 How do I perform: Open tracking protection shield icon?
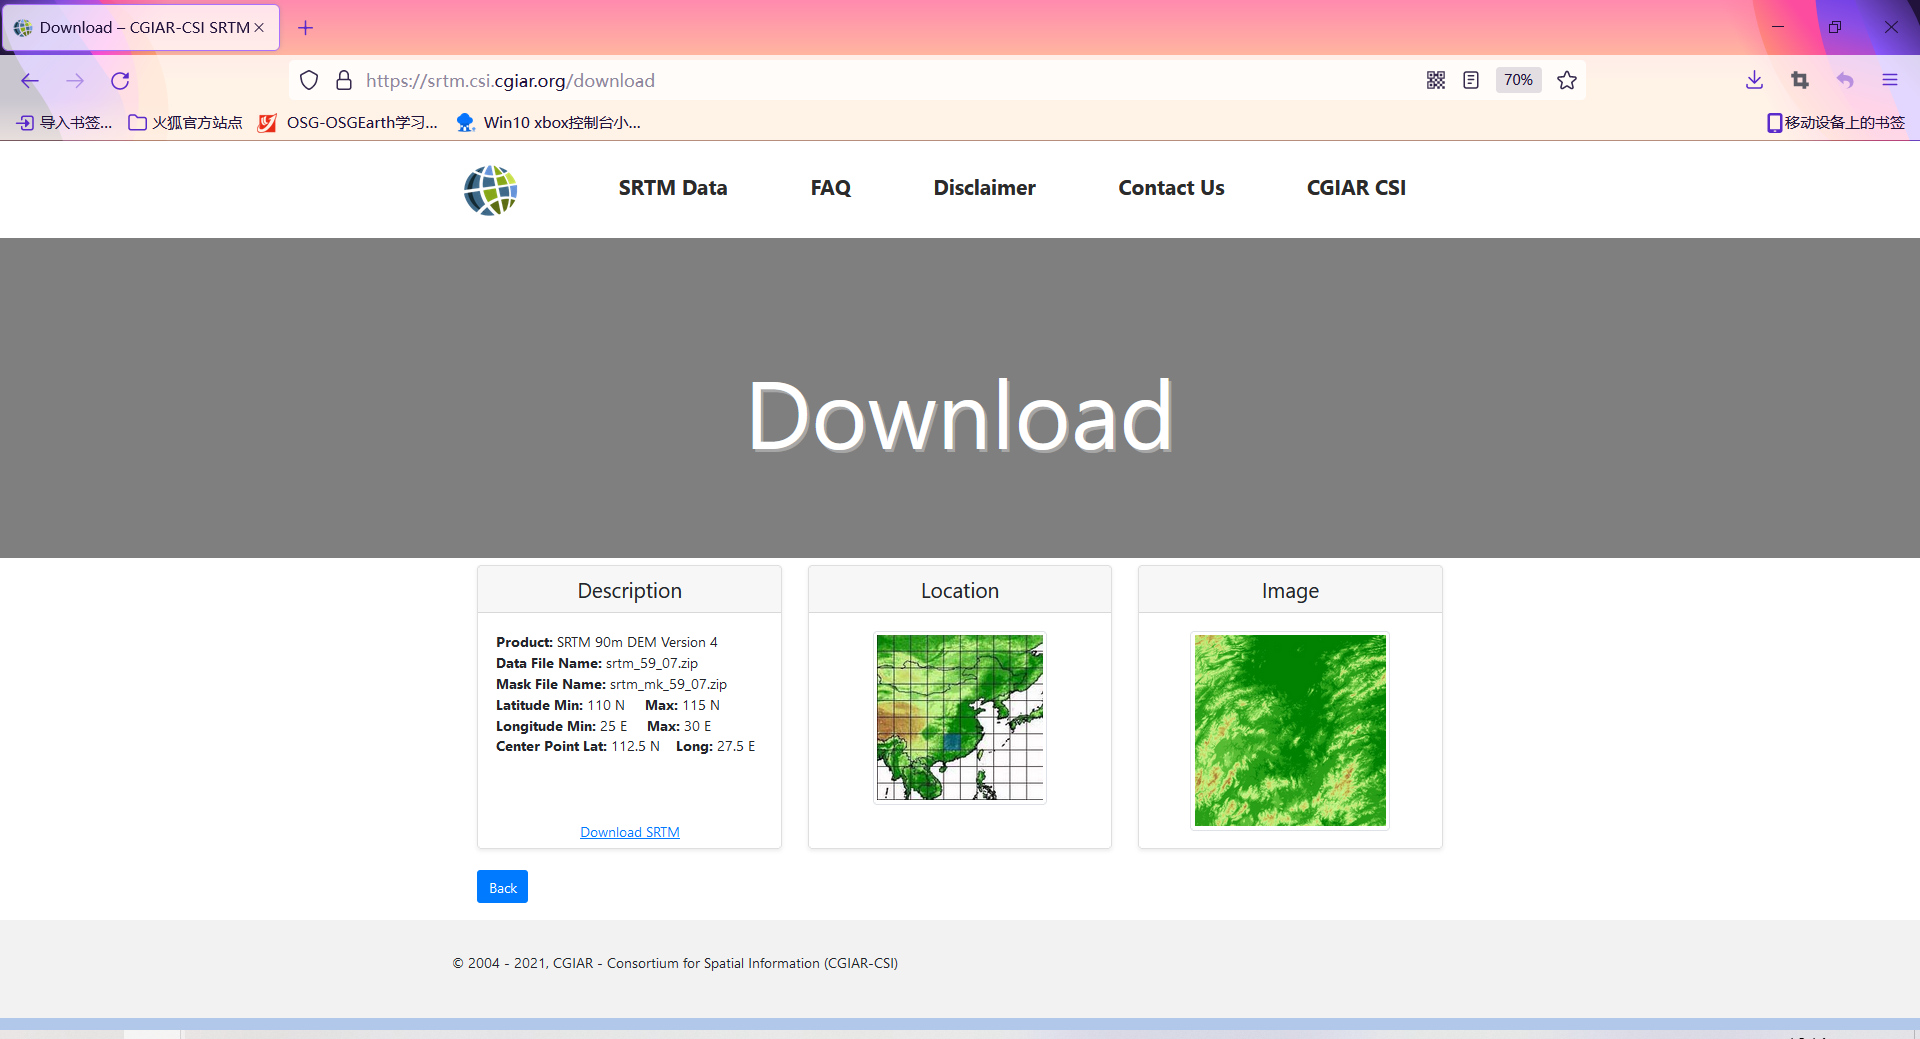309,80
